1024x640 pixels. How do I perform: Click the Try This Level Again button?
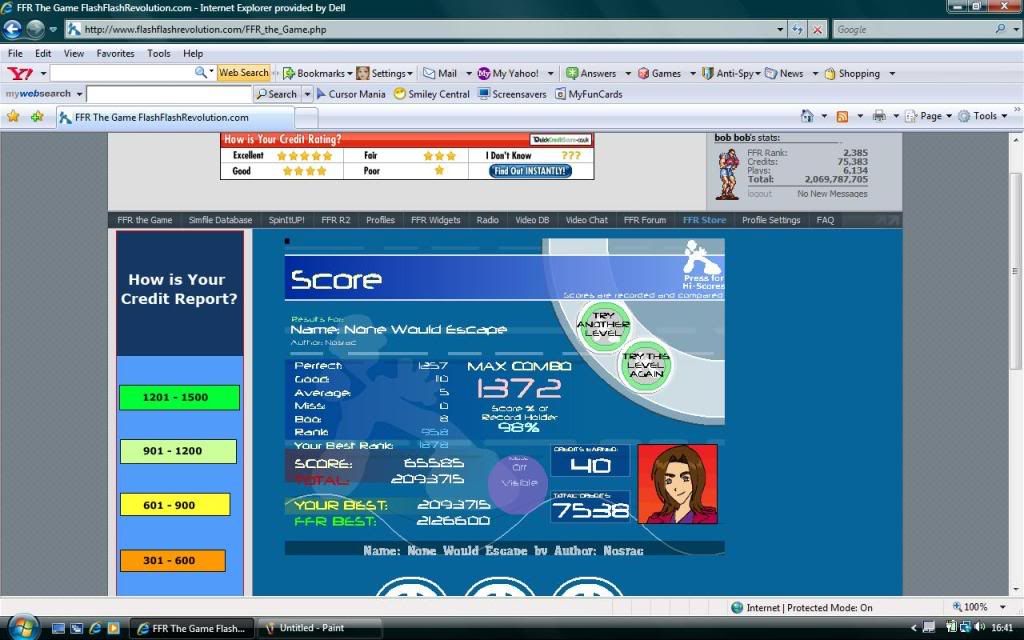point(645,363)
